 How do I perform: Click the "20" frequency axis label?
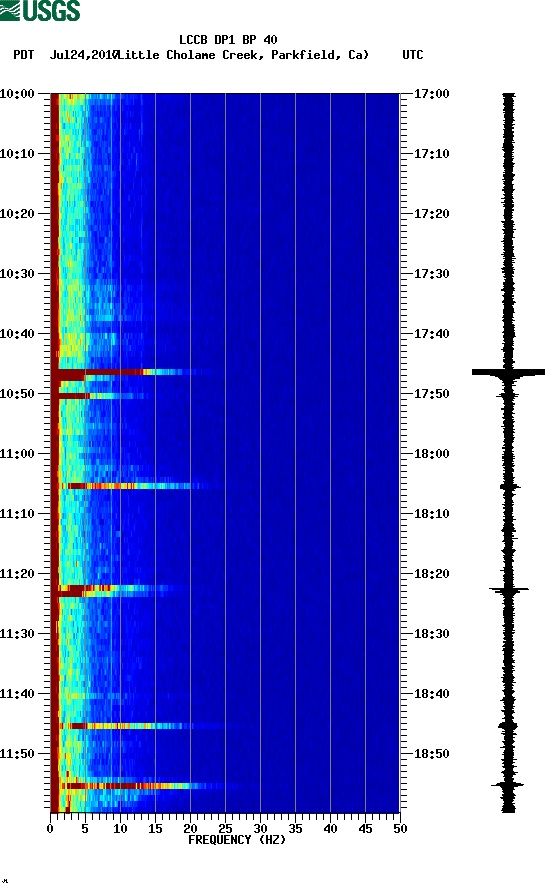(x=190, y=828)
